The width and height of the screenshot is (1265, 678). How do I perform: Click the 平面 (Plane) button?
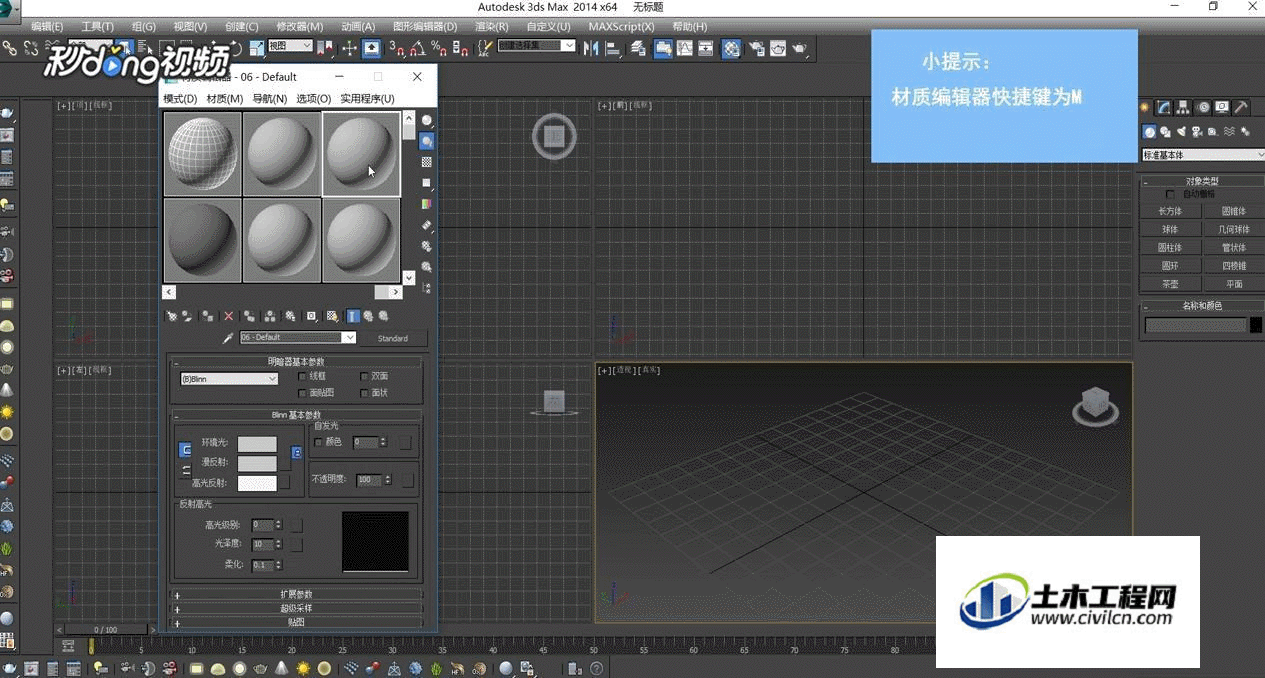click(x=1234, y=284)
